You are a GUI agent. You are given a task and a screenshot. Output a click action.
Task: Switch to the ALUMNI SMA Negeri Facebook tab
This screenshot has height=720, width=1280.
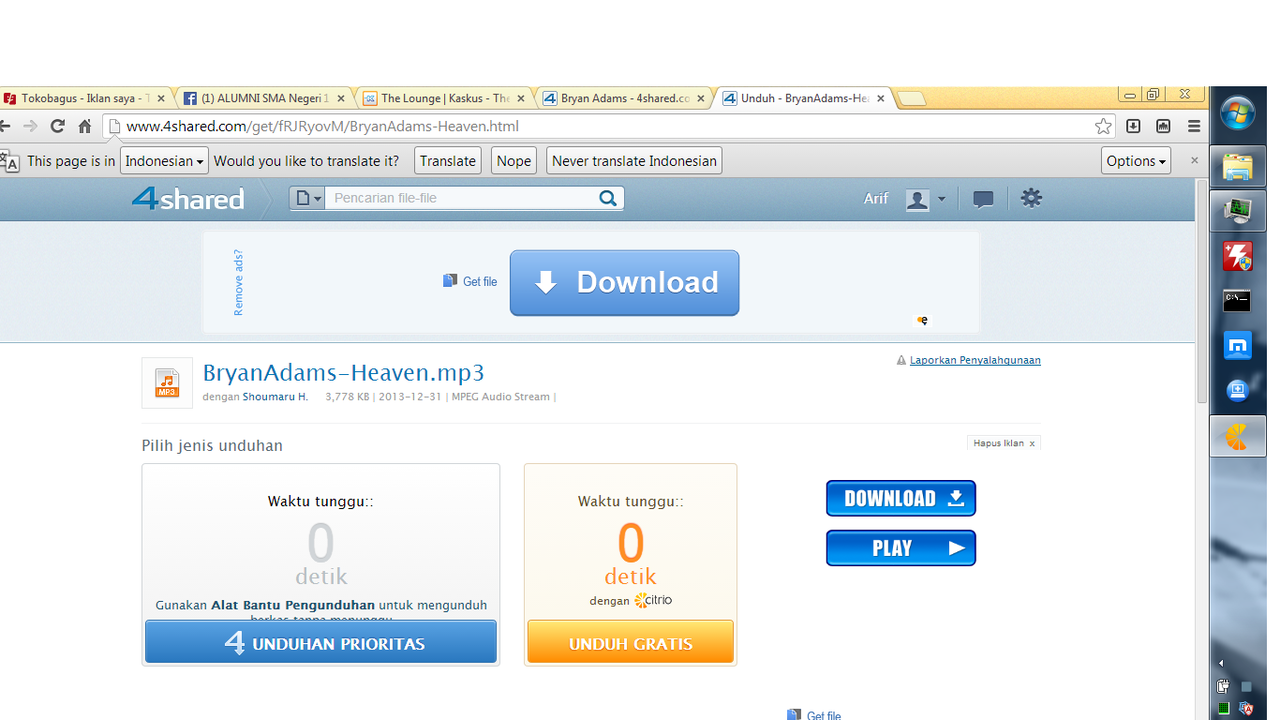pyautogui.click(x=265, y=98)
